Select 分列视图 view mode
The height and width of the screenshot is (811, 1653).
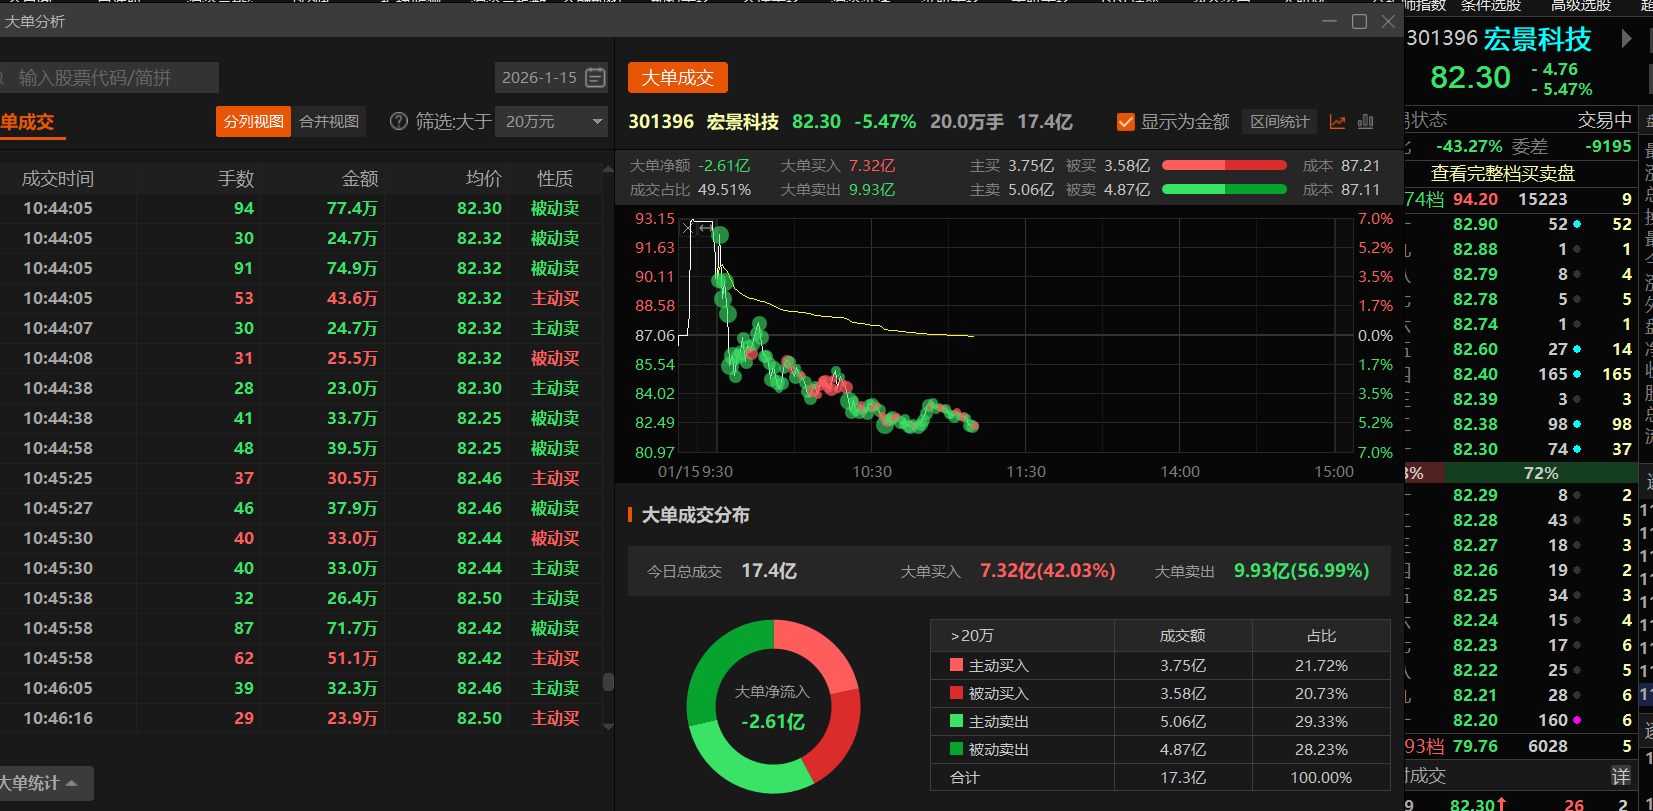[x=253, y=121]
